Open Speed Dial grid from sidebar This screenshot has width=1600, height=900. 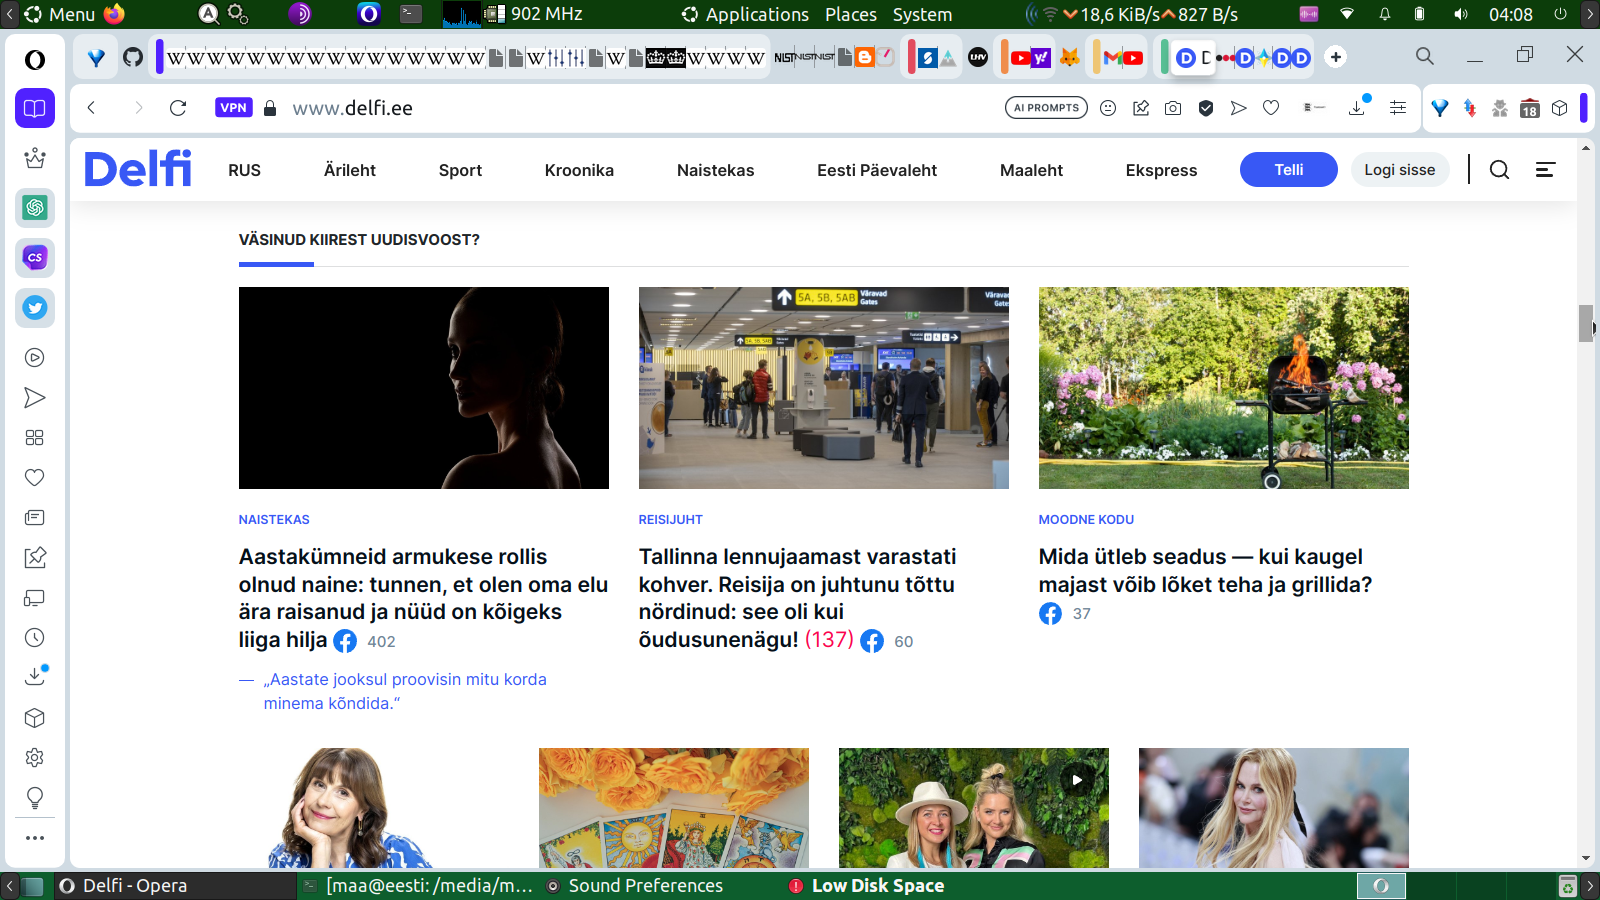pos(35,438)
